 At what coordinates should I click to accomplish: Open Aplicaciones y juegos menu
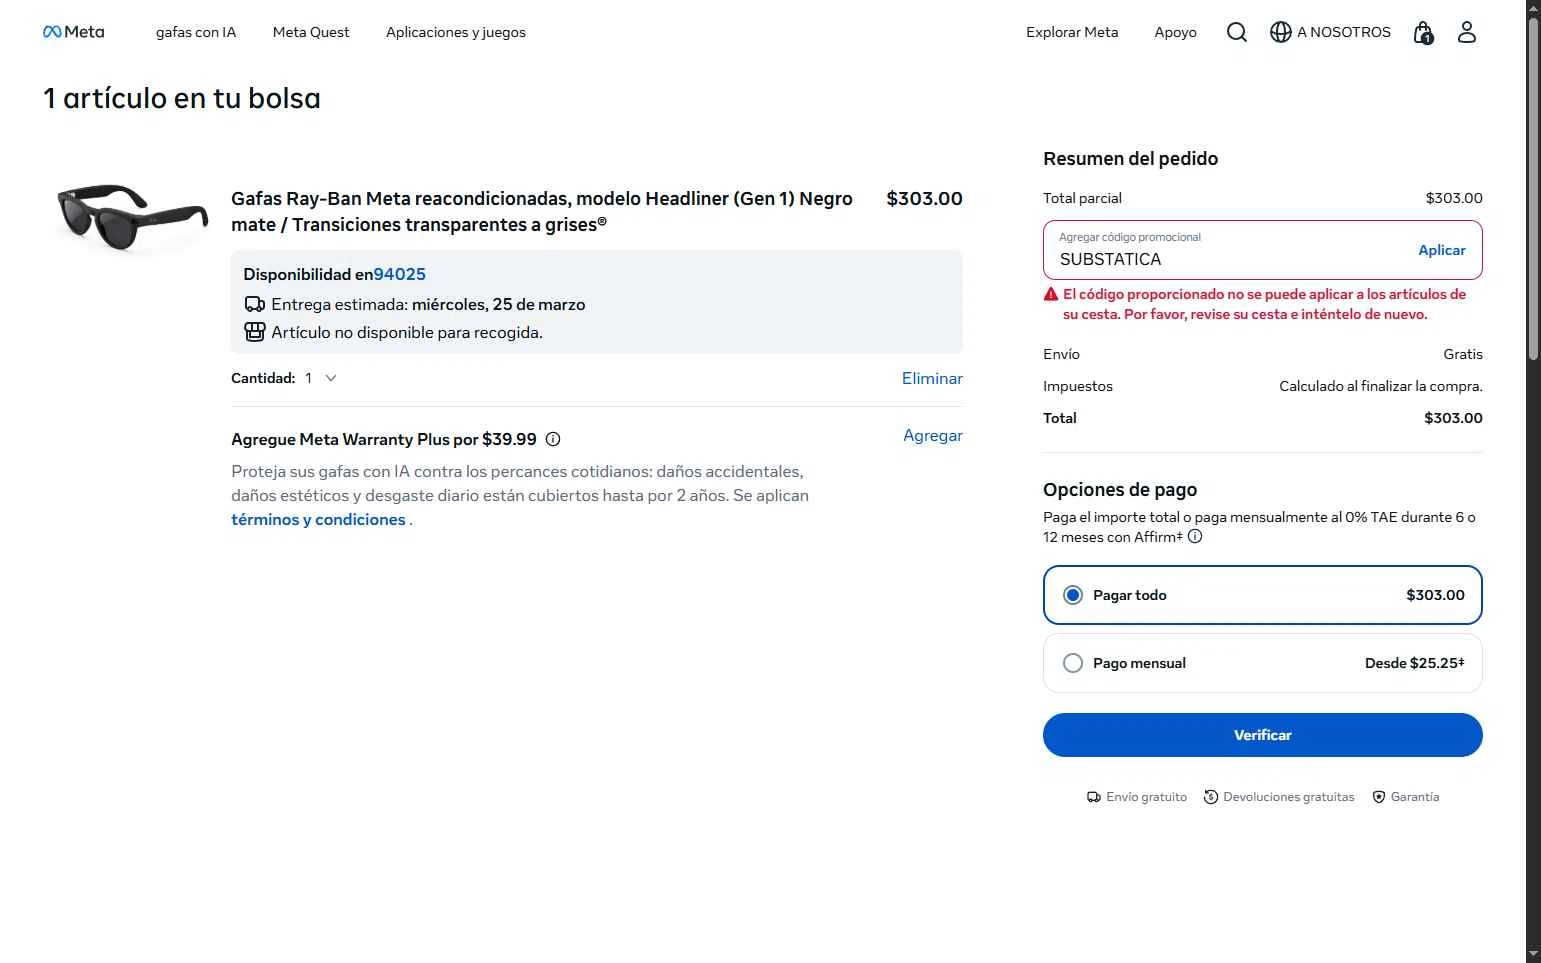pyautogui.click(x=456, y=32)
